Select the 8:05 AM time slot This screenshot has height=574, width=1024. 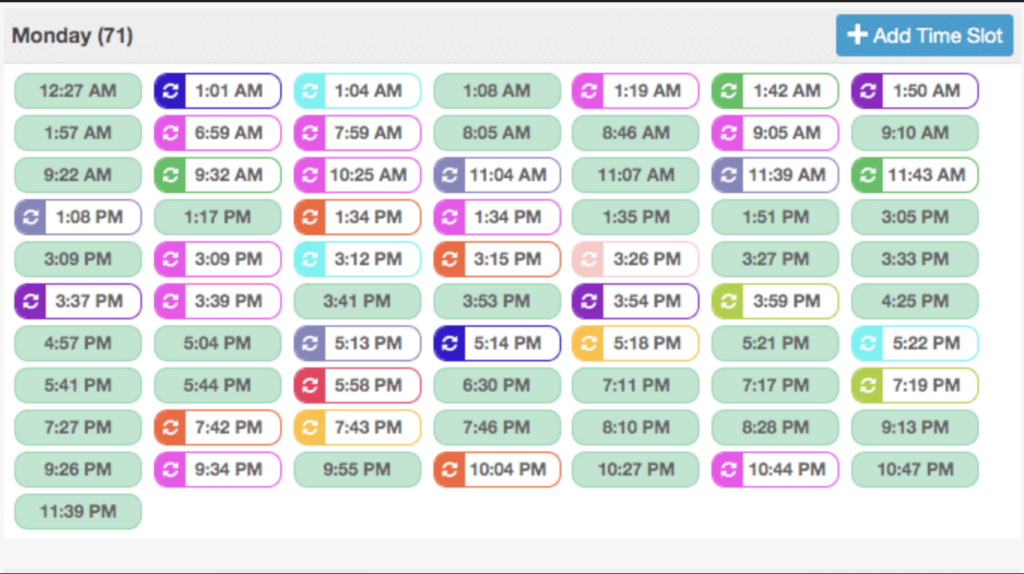tap(497, 133)
